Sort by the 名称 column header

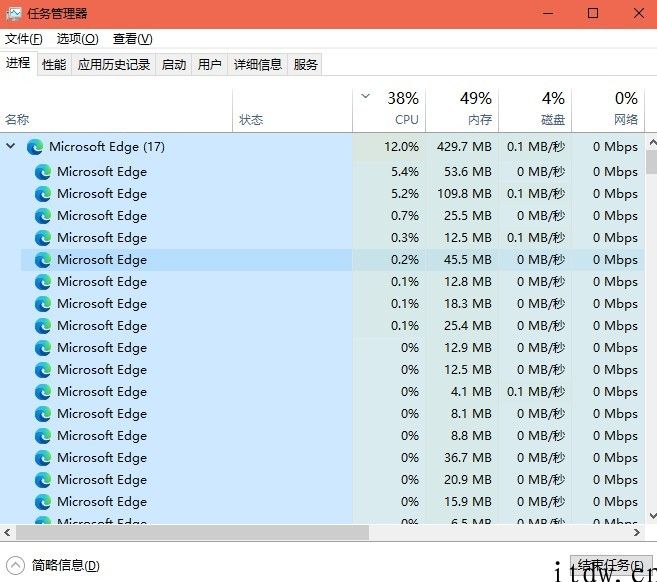pos(116,111)
